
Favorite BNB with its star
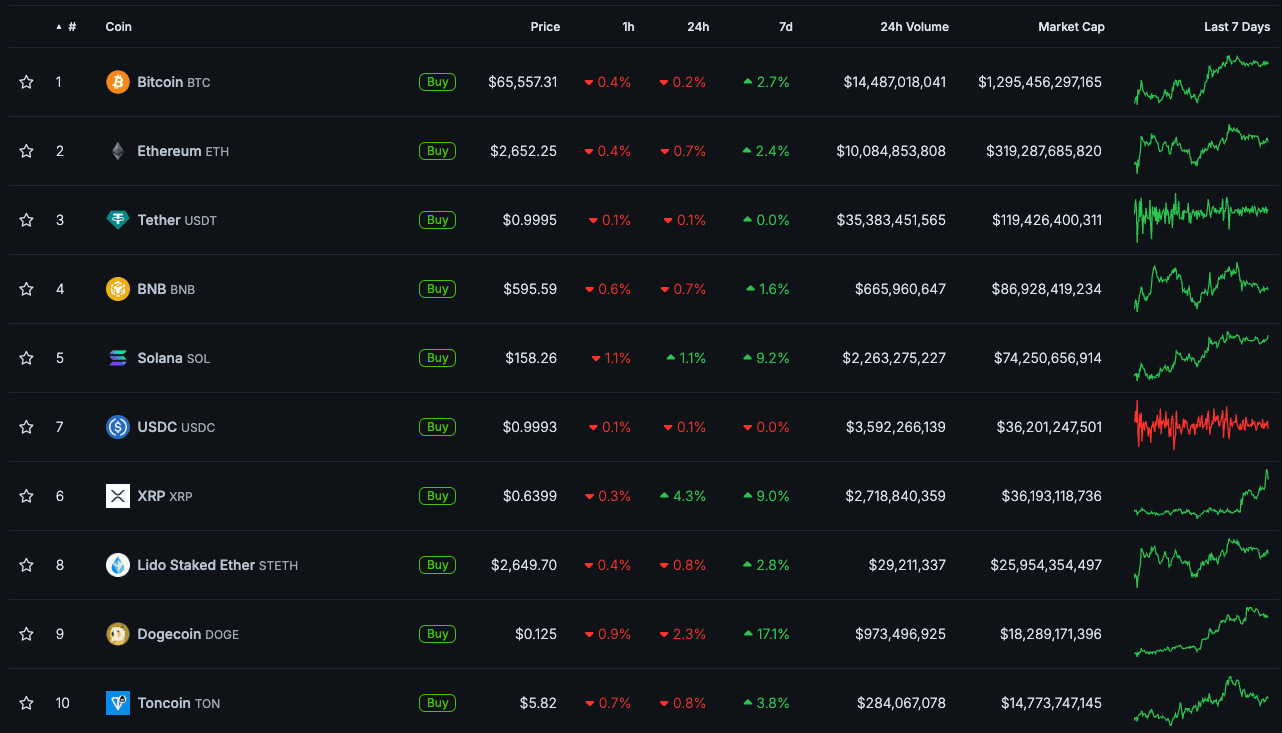pos(26,289)
